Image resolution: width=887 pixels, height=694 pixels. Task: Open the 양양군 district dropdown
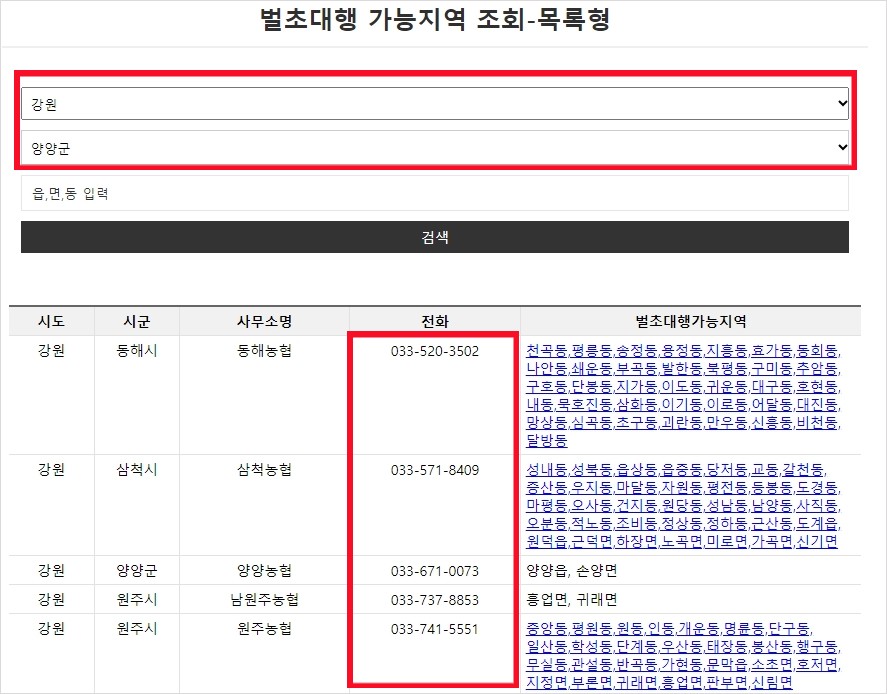tap(440, 148)
